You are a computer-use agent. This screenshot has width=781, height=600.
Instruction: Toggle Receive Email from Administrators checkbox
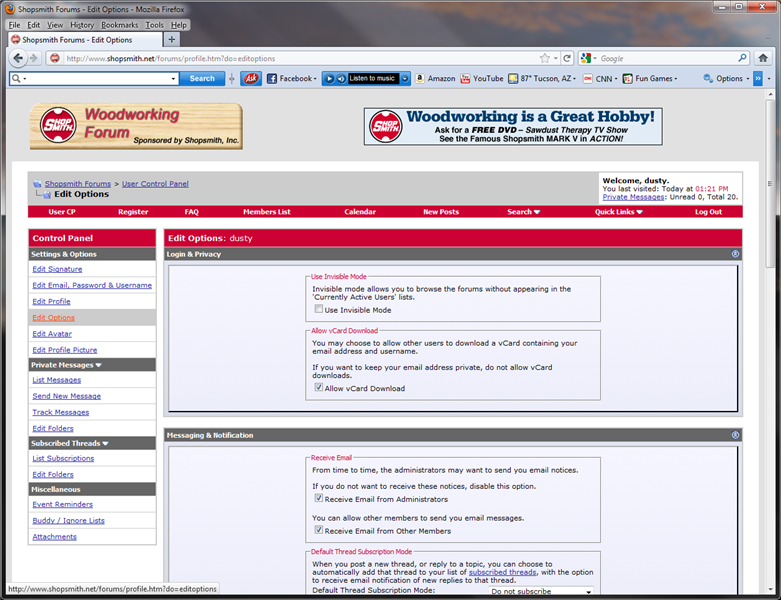coord(319,498)
